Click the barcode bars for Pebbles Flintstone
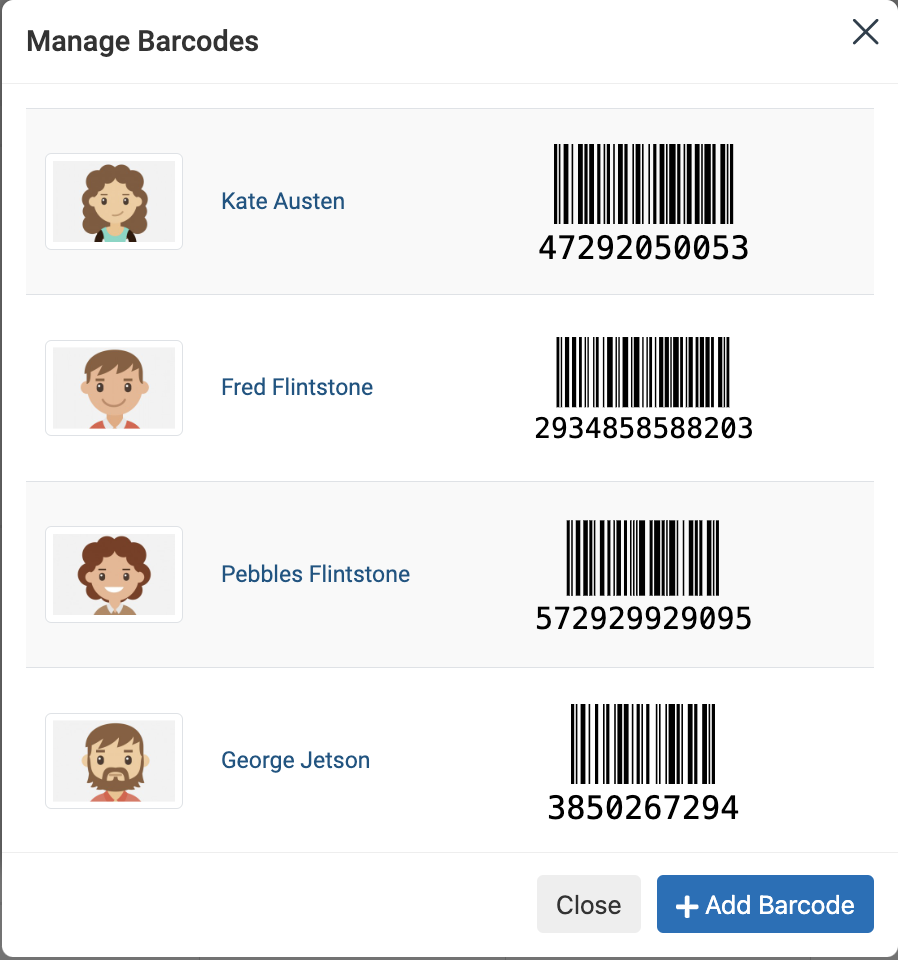The width and height of the screenshot is (898, 960). pos(643,557)
